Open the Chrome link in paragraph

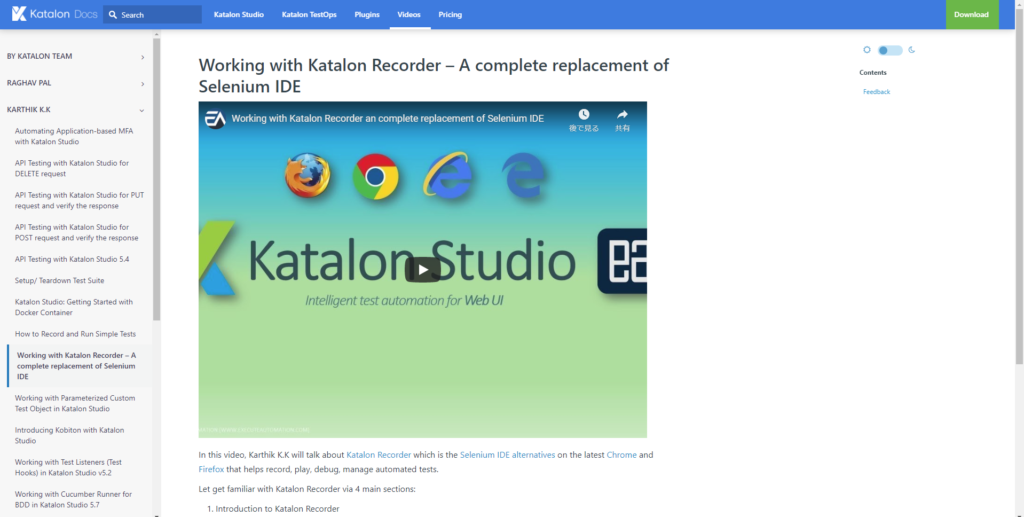pos(621,455)
